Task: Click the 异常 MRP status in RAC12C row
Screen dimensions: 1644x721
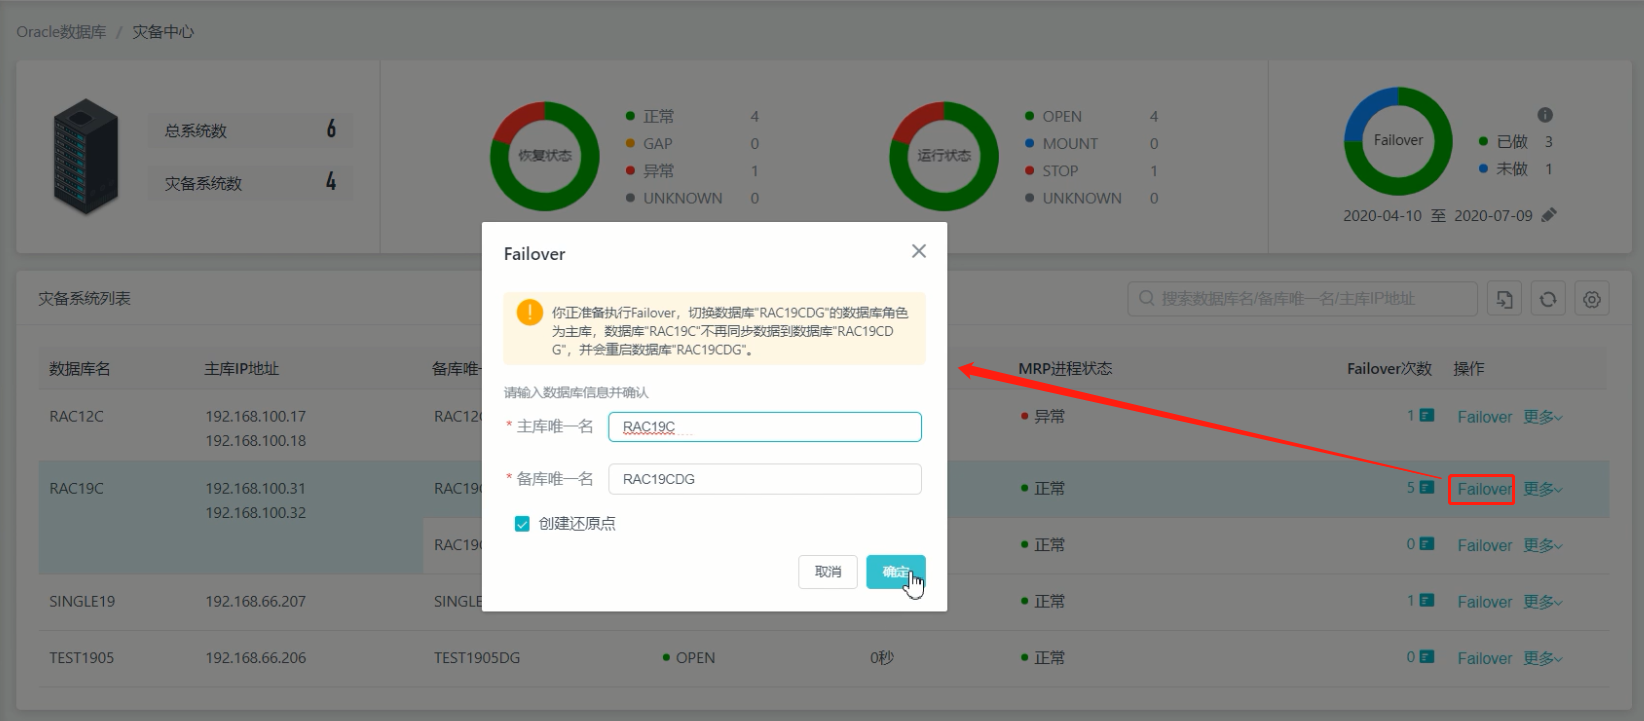Action: (1043, 417)
